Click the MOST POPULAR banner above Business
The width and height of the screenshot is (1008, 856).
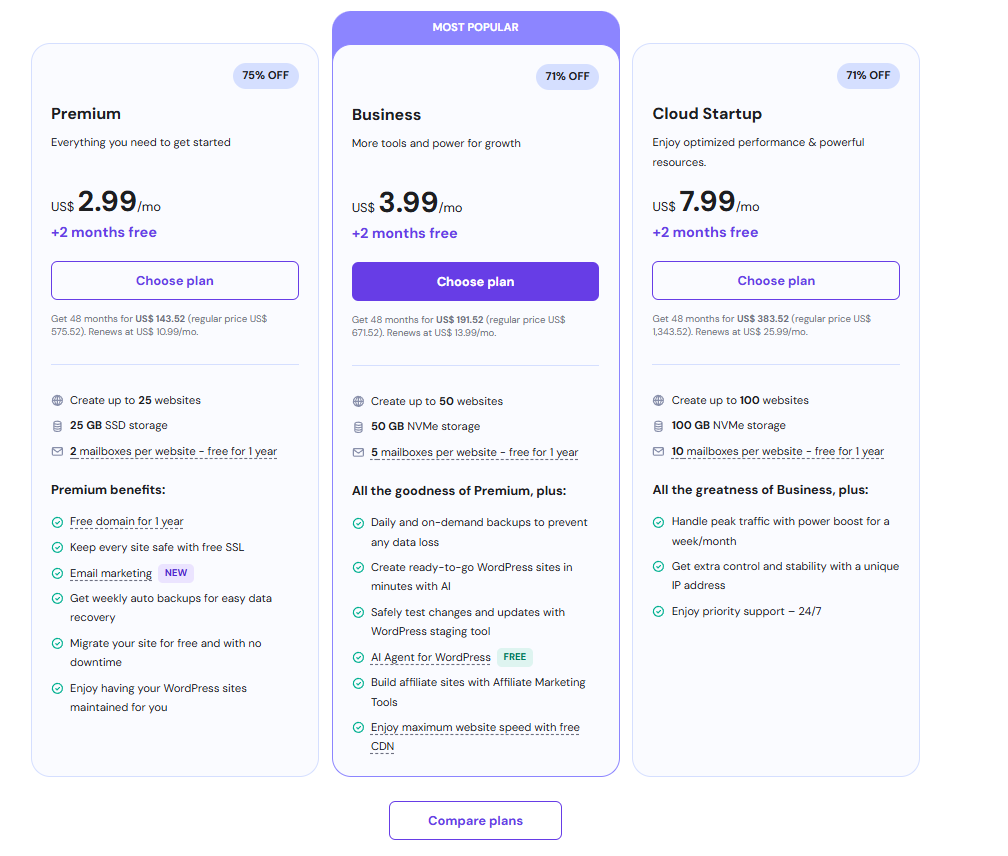click(x=475, y=28)
